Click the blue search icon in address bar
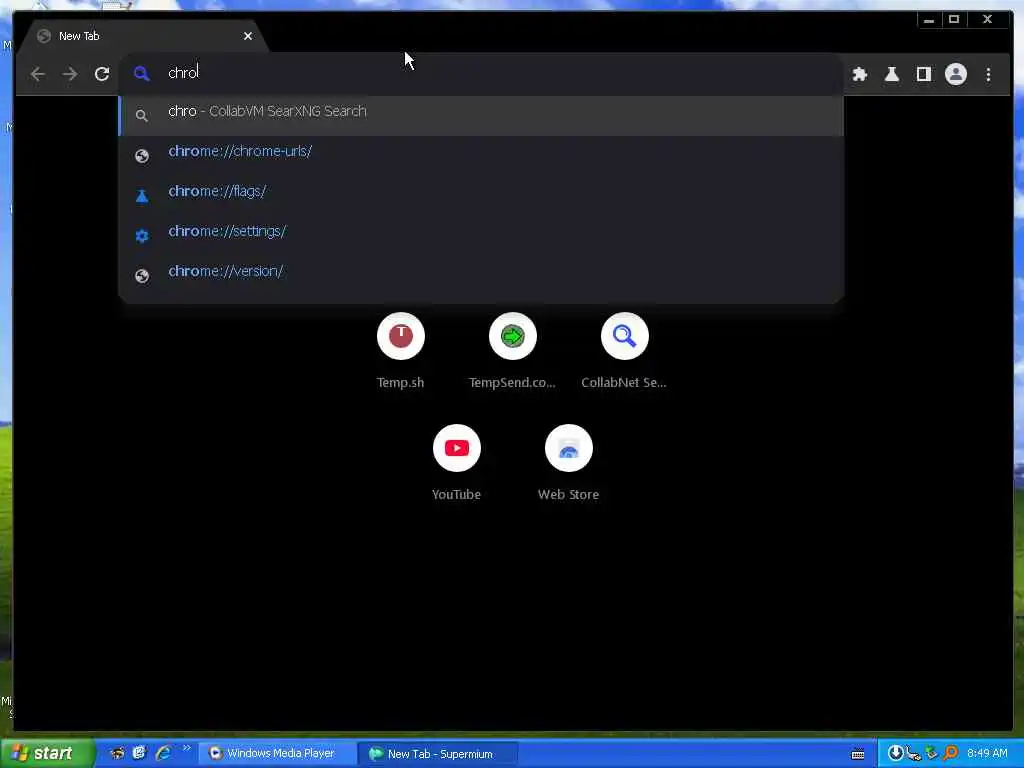Image resolution: width=1024 pixels, height=768 pixels. 142,73
